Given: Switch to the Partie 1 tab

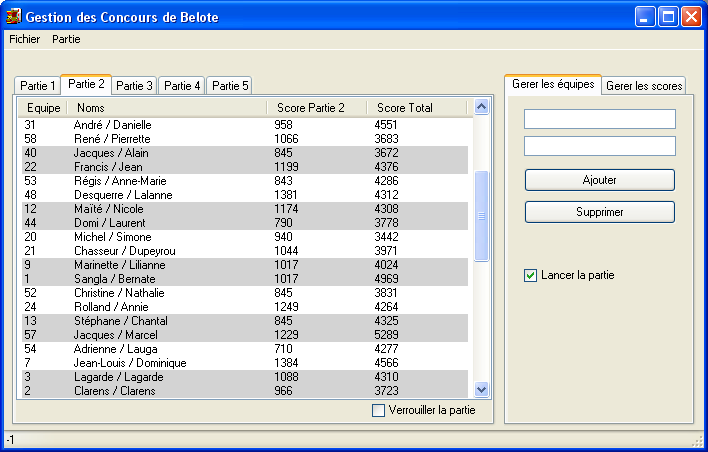Looking at the screenshot, I should [38, 86].
